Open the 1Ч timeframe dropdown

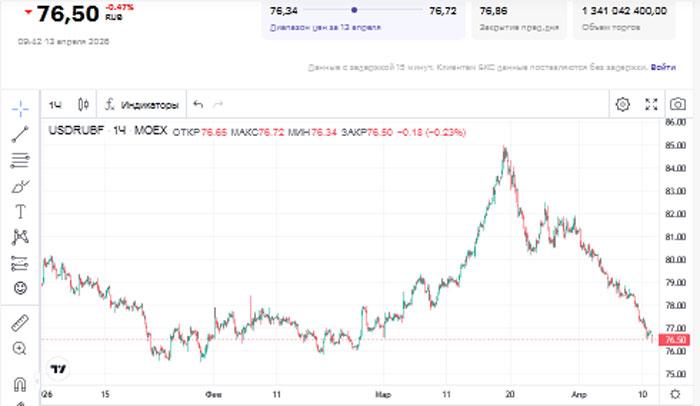pyautogui.click(x=55, y=104)
